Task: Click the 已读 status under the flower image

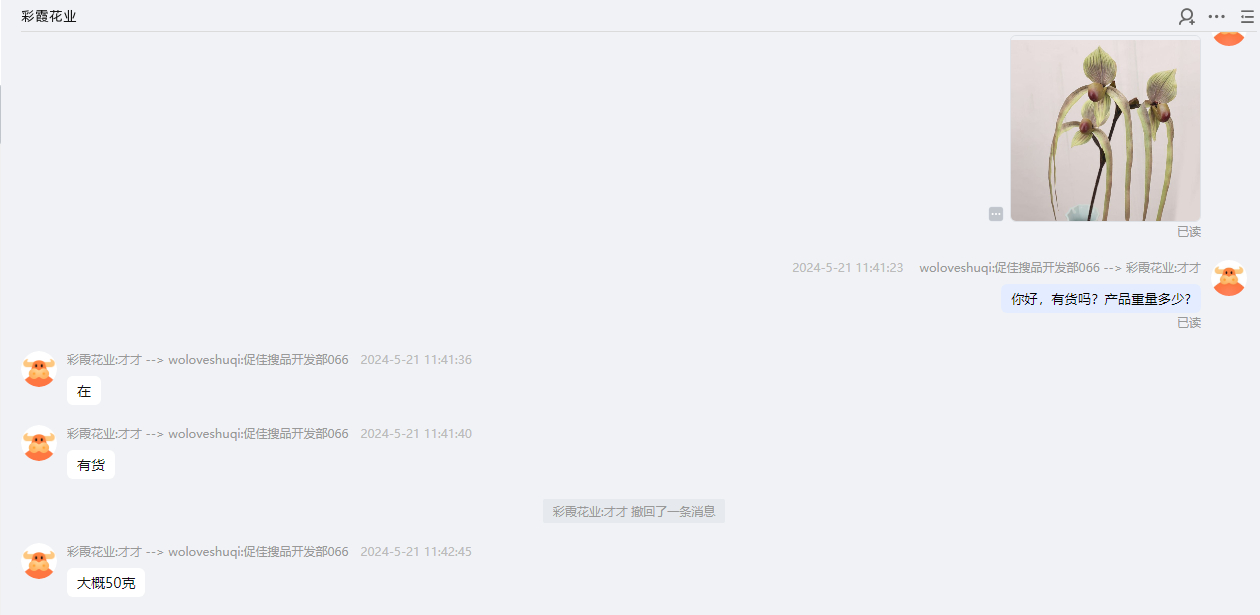Action: 1189,232
